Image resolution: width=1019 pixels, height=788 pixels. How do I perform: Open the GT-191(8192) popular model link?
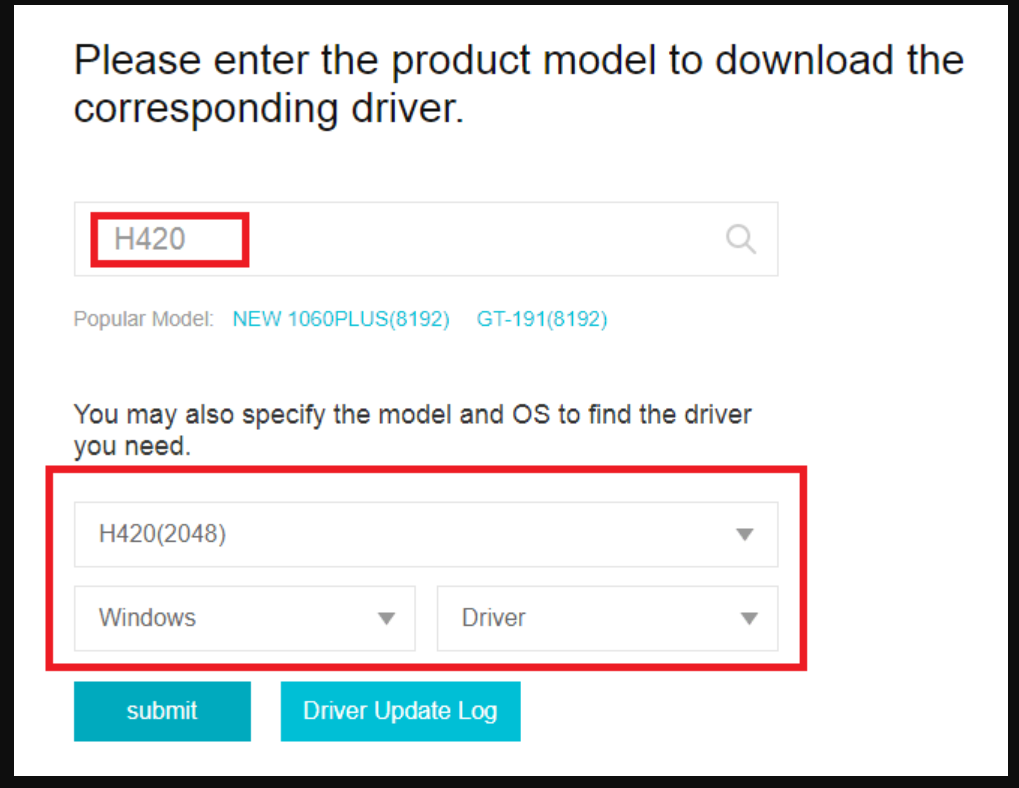(542, 319)
